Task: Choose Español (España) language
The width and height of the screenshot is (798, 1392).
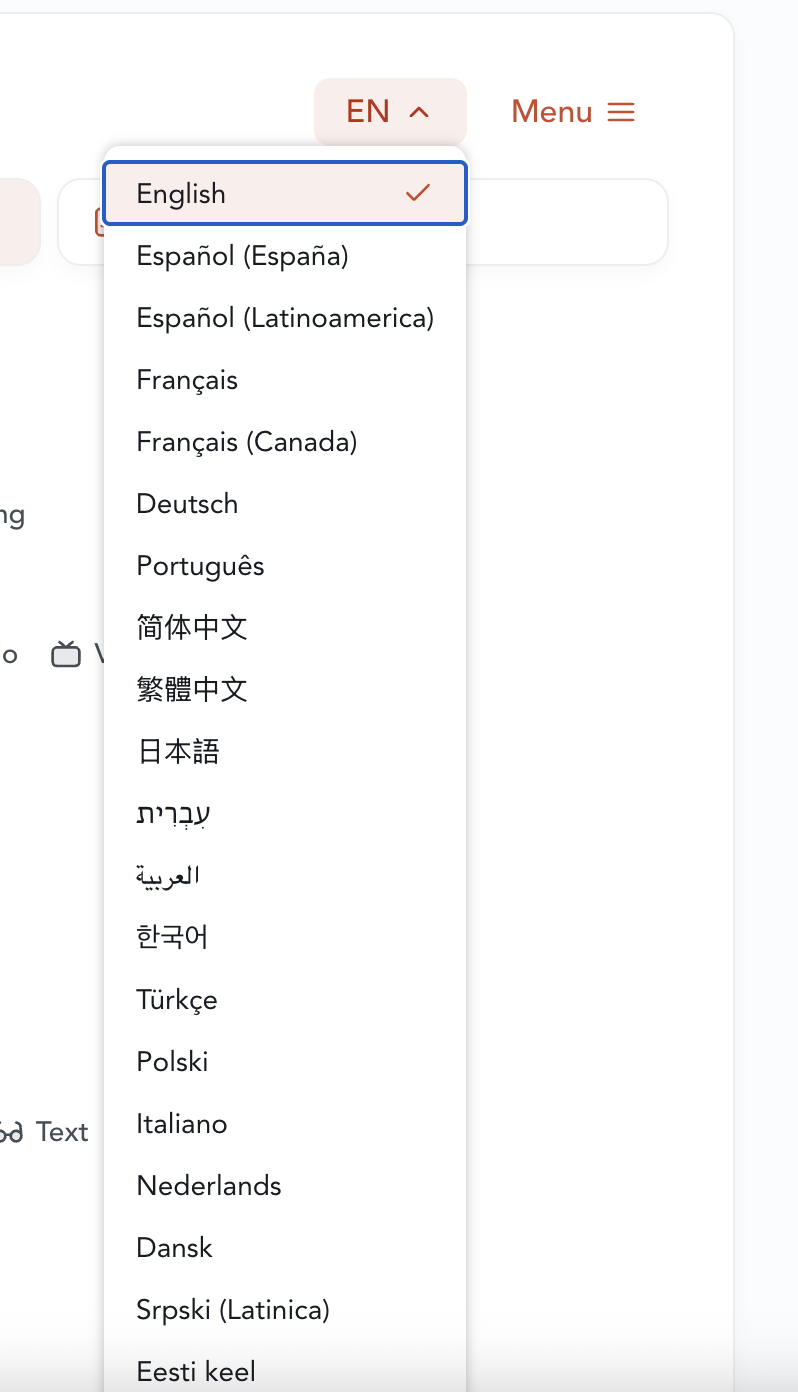Action: (x=242, y=256)
